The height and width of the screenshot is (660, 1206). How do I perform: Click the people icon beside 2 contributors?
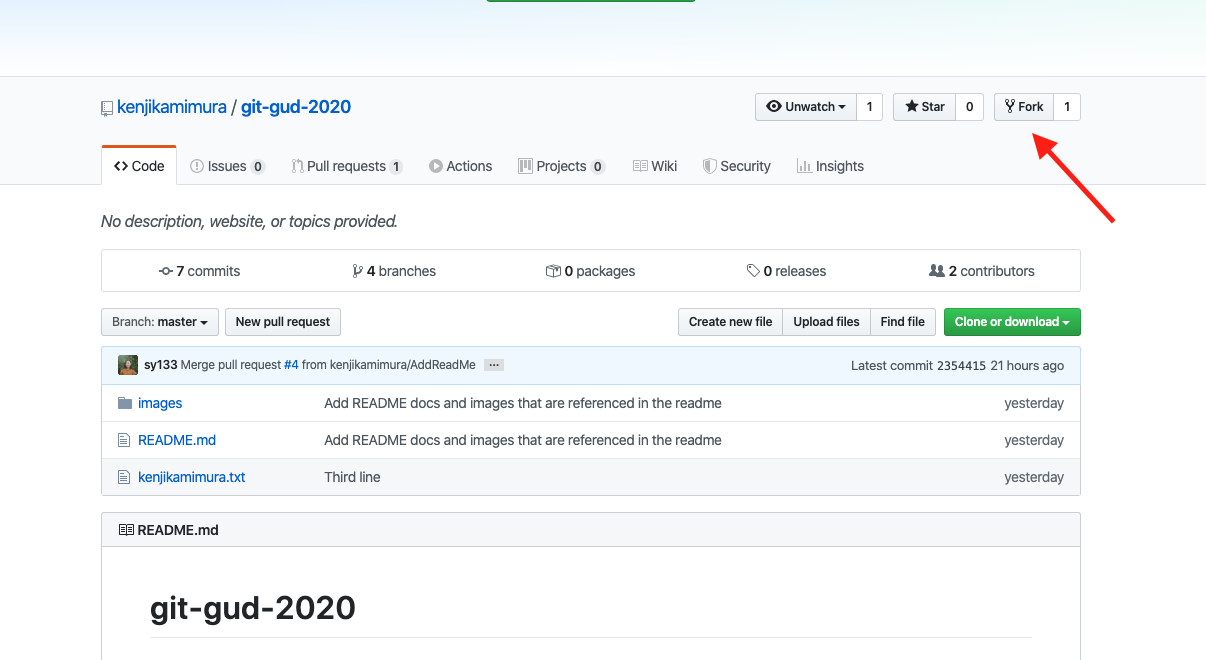(937, 271)
